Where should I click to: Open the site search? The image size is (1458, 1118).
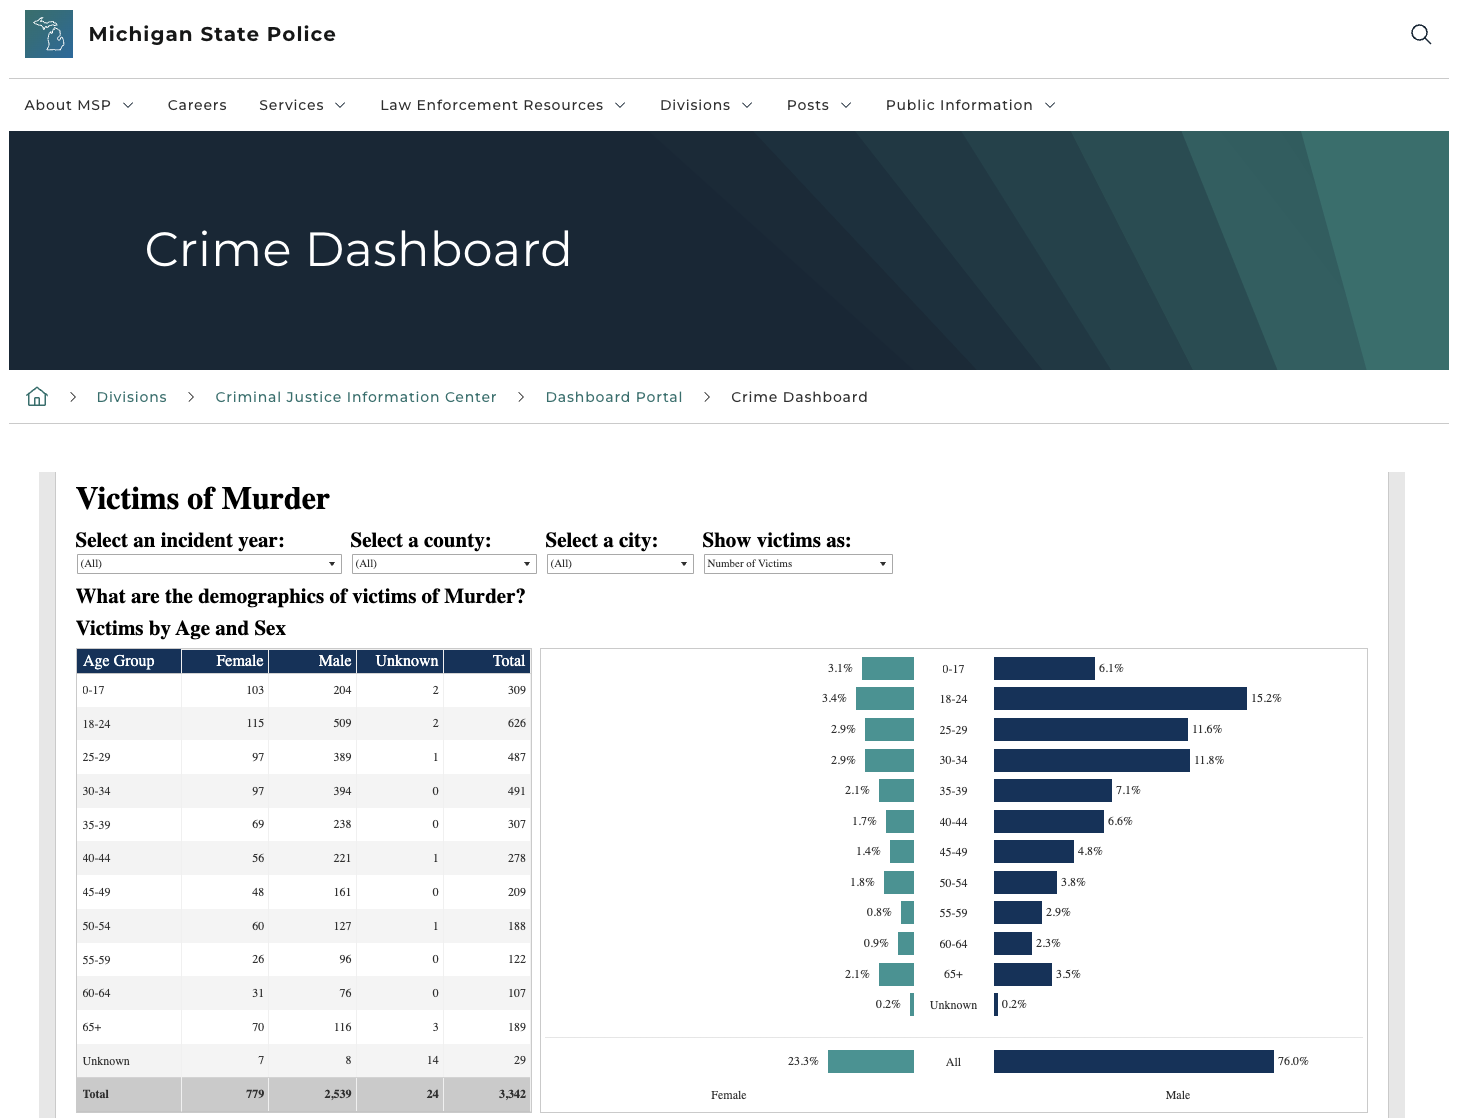(x=1421, y=34)
